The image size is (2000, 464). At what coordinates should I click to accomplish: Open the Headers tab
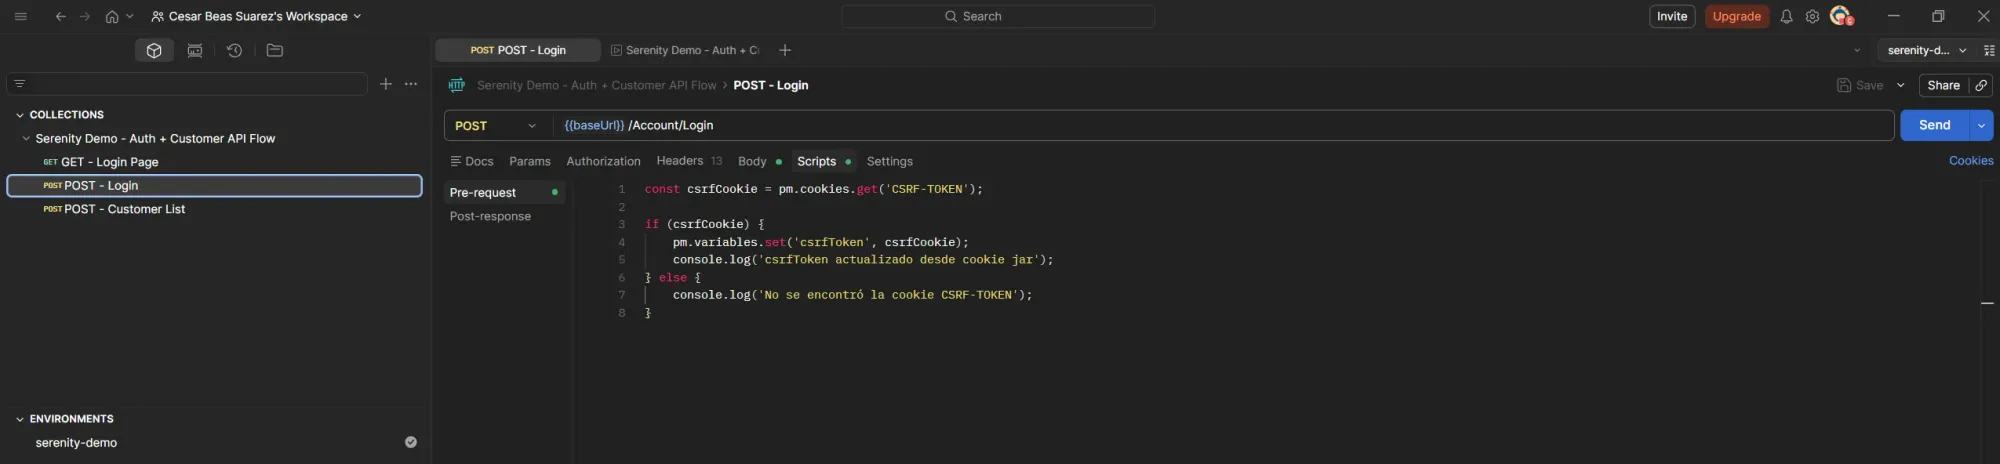[x=689, y=161]
